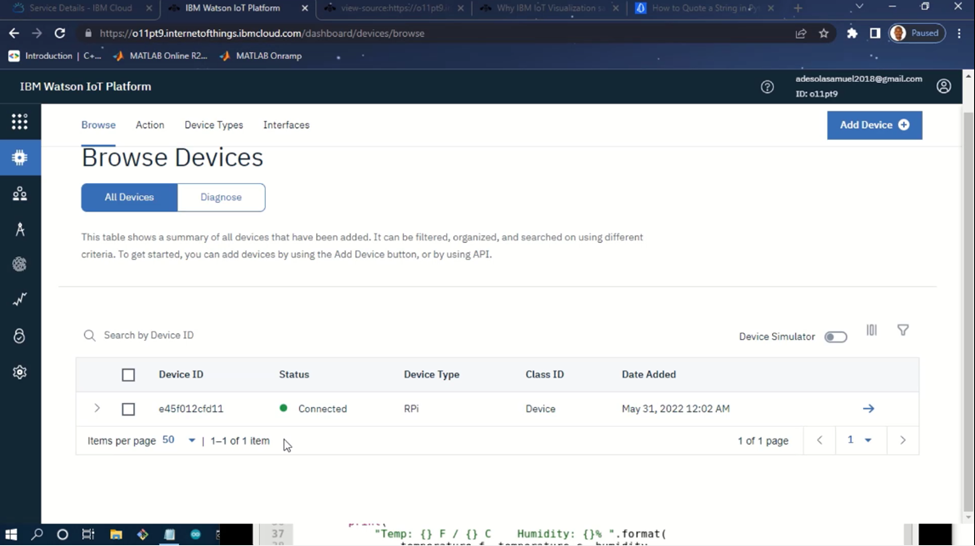Switch to the Device Types tab

pyautogui.click(x=213, y=125)
